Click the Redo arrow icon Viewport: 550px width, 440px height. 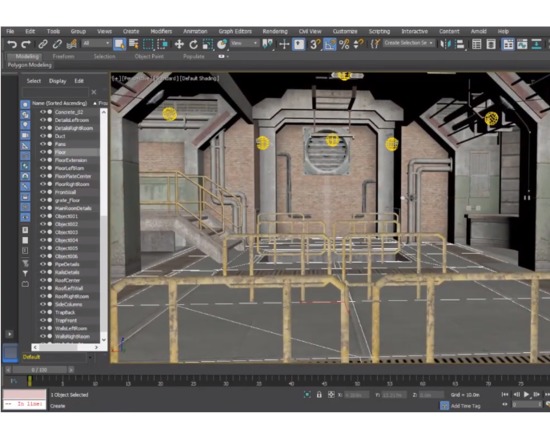[x=26, y=44]
